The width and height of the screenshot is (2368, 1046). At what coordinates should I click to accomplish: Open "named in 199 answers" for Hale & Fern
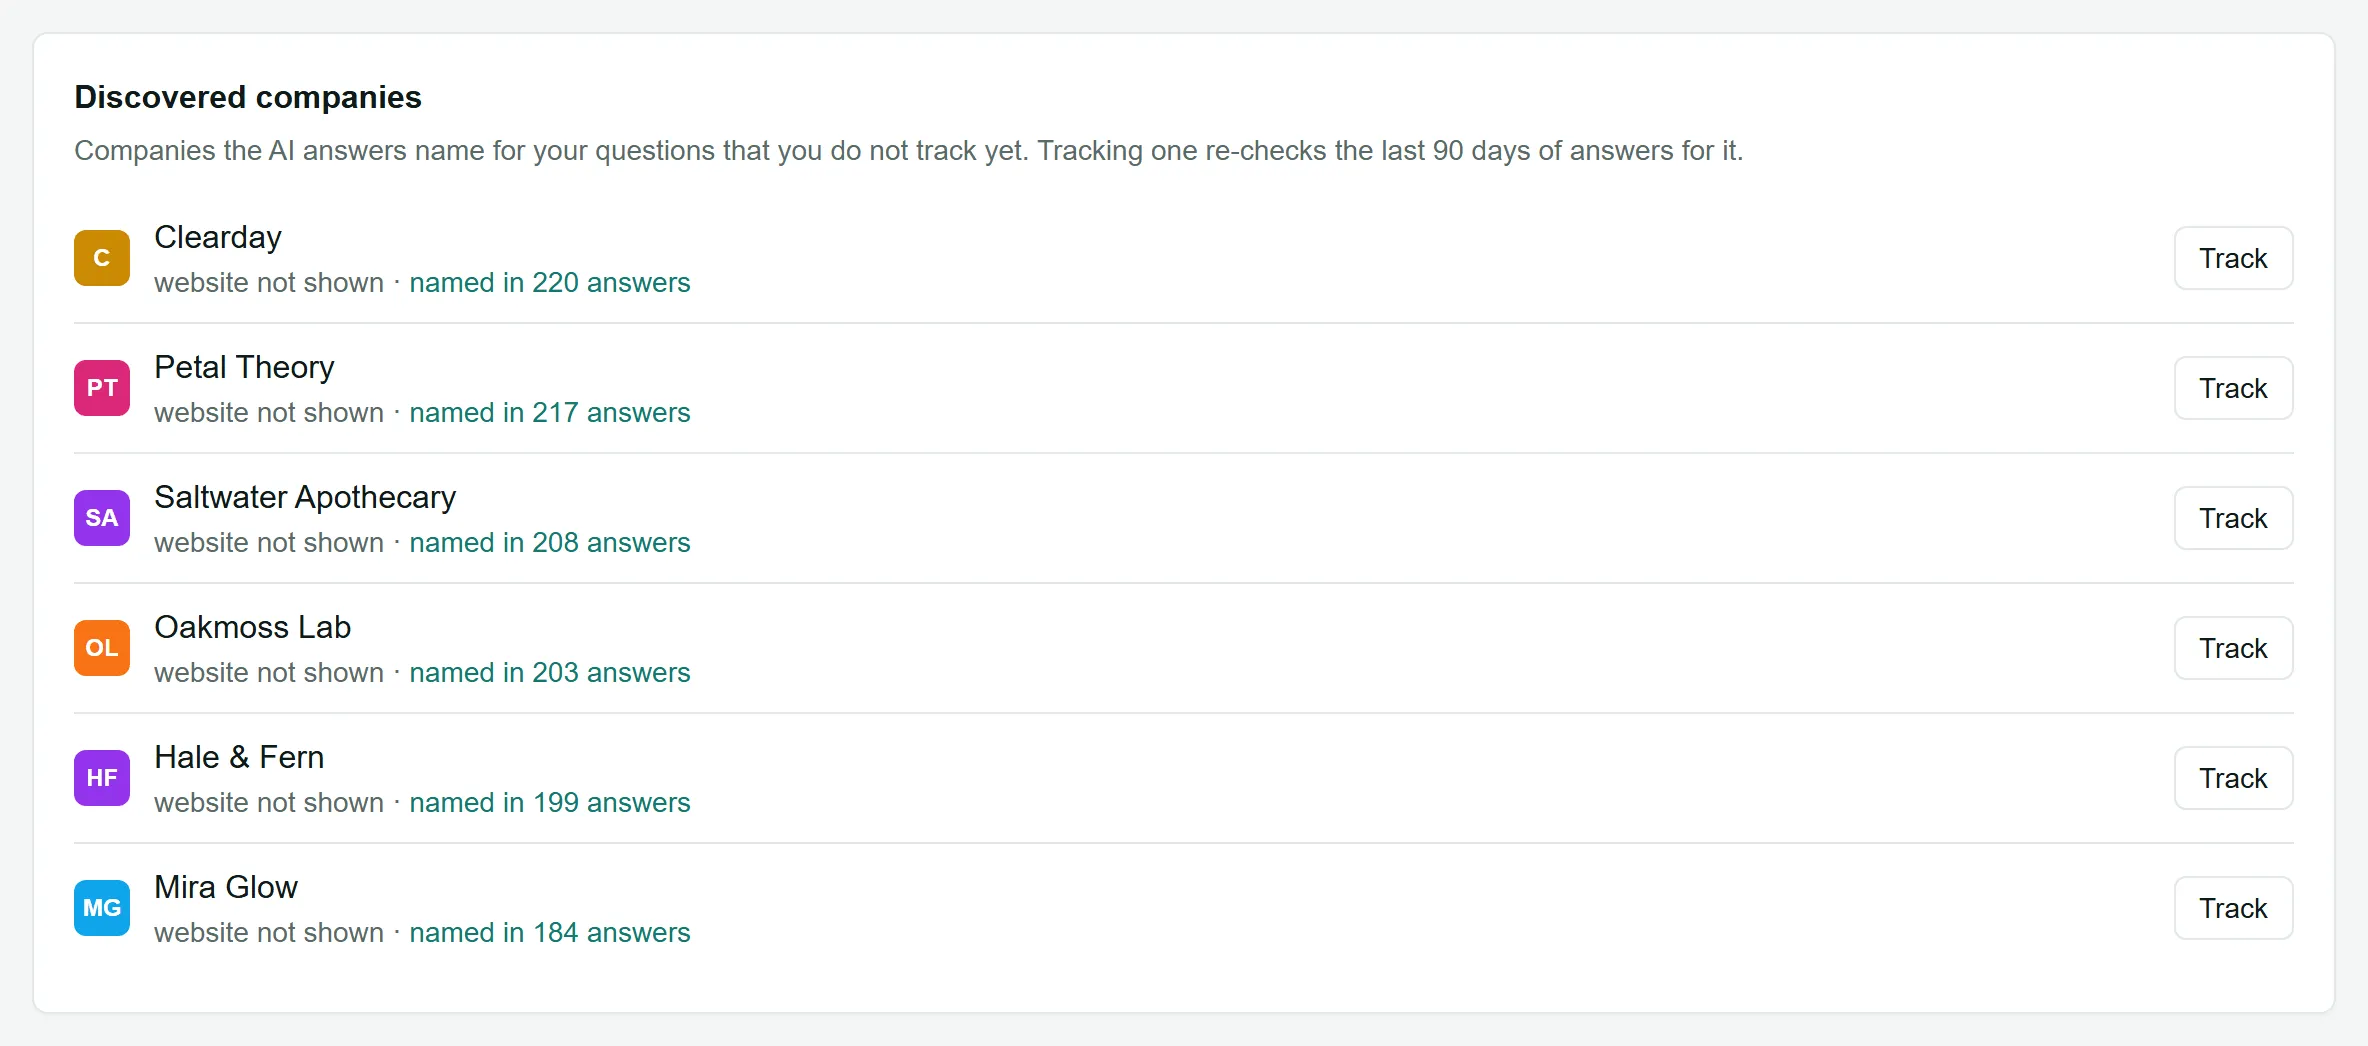click(x=550, y=803)
